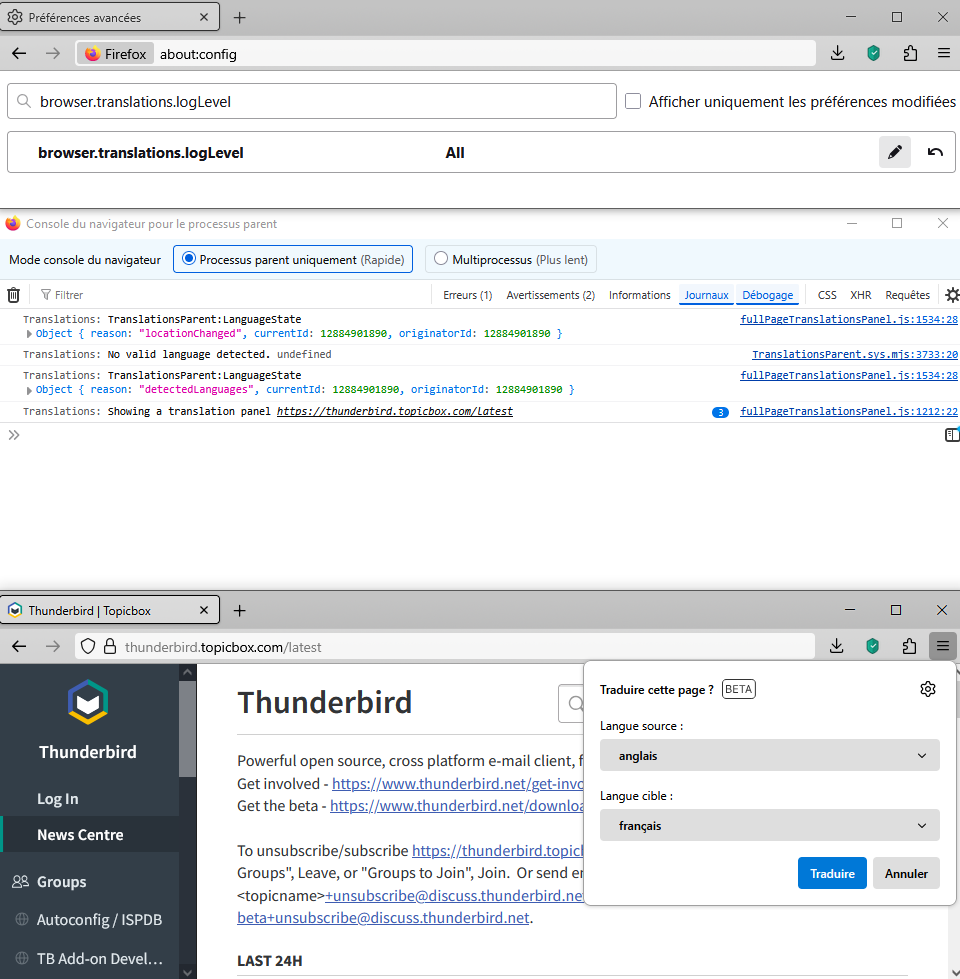The width and height of the screenshot is (960, 979).
Task: Close the Préférences avancées tab
Action: click(x=203, y=17)
